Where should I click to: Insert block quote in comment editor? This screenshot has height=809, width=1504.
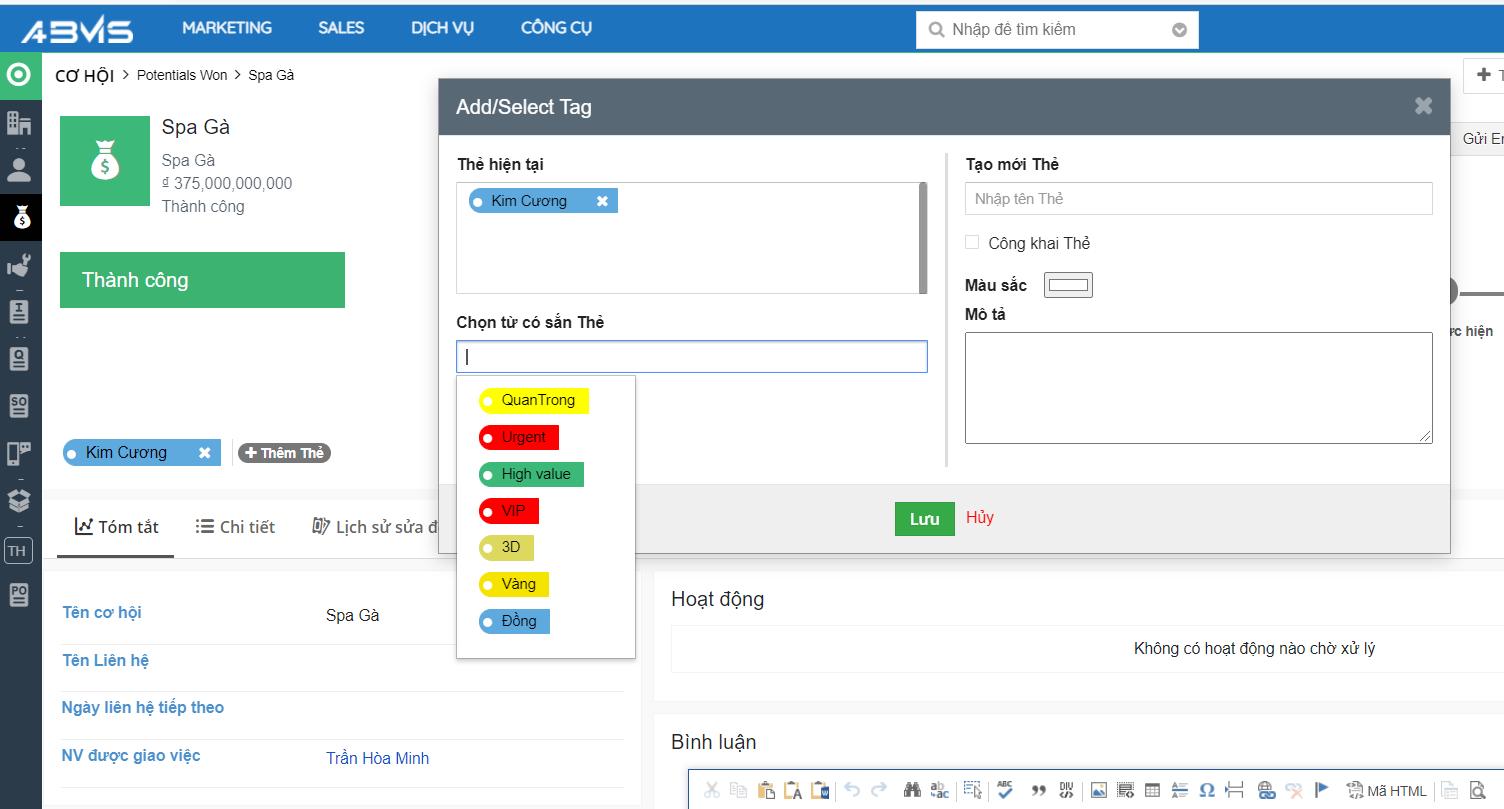(x=1039, y=790)
